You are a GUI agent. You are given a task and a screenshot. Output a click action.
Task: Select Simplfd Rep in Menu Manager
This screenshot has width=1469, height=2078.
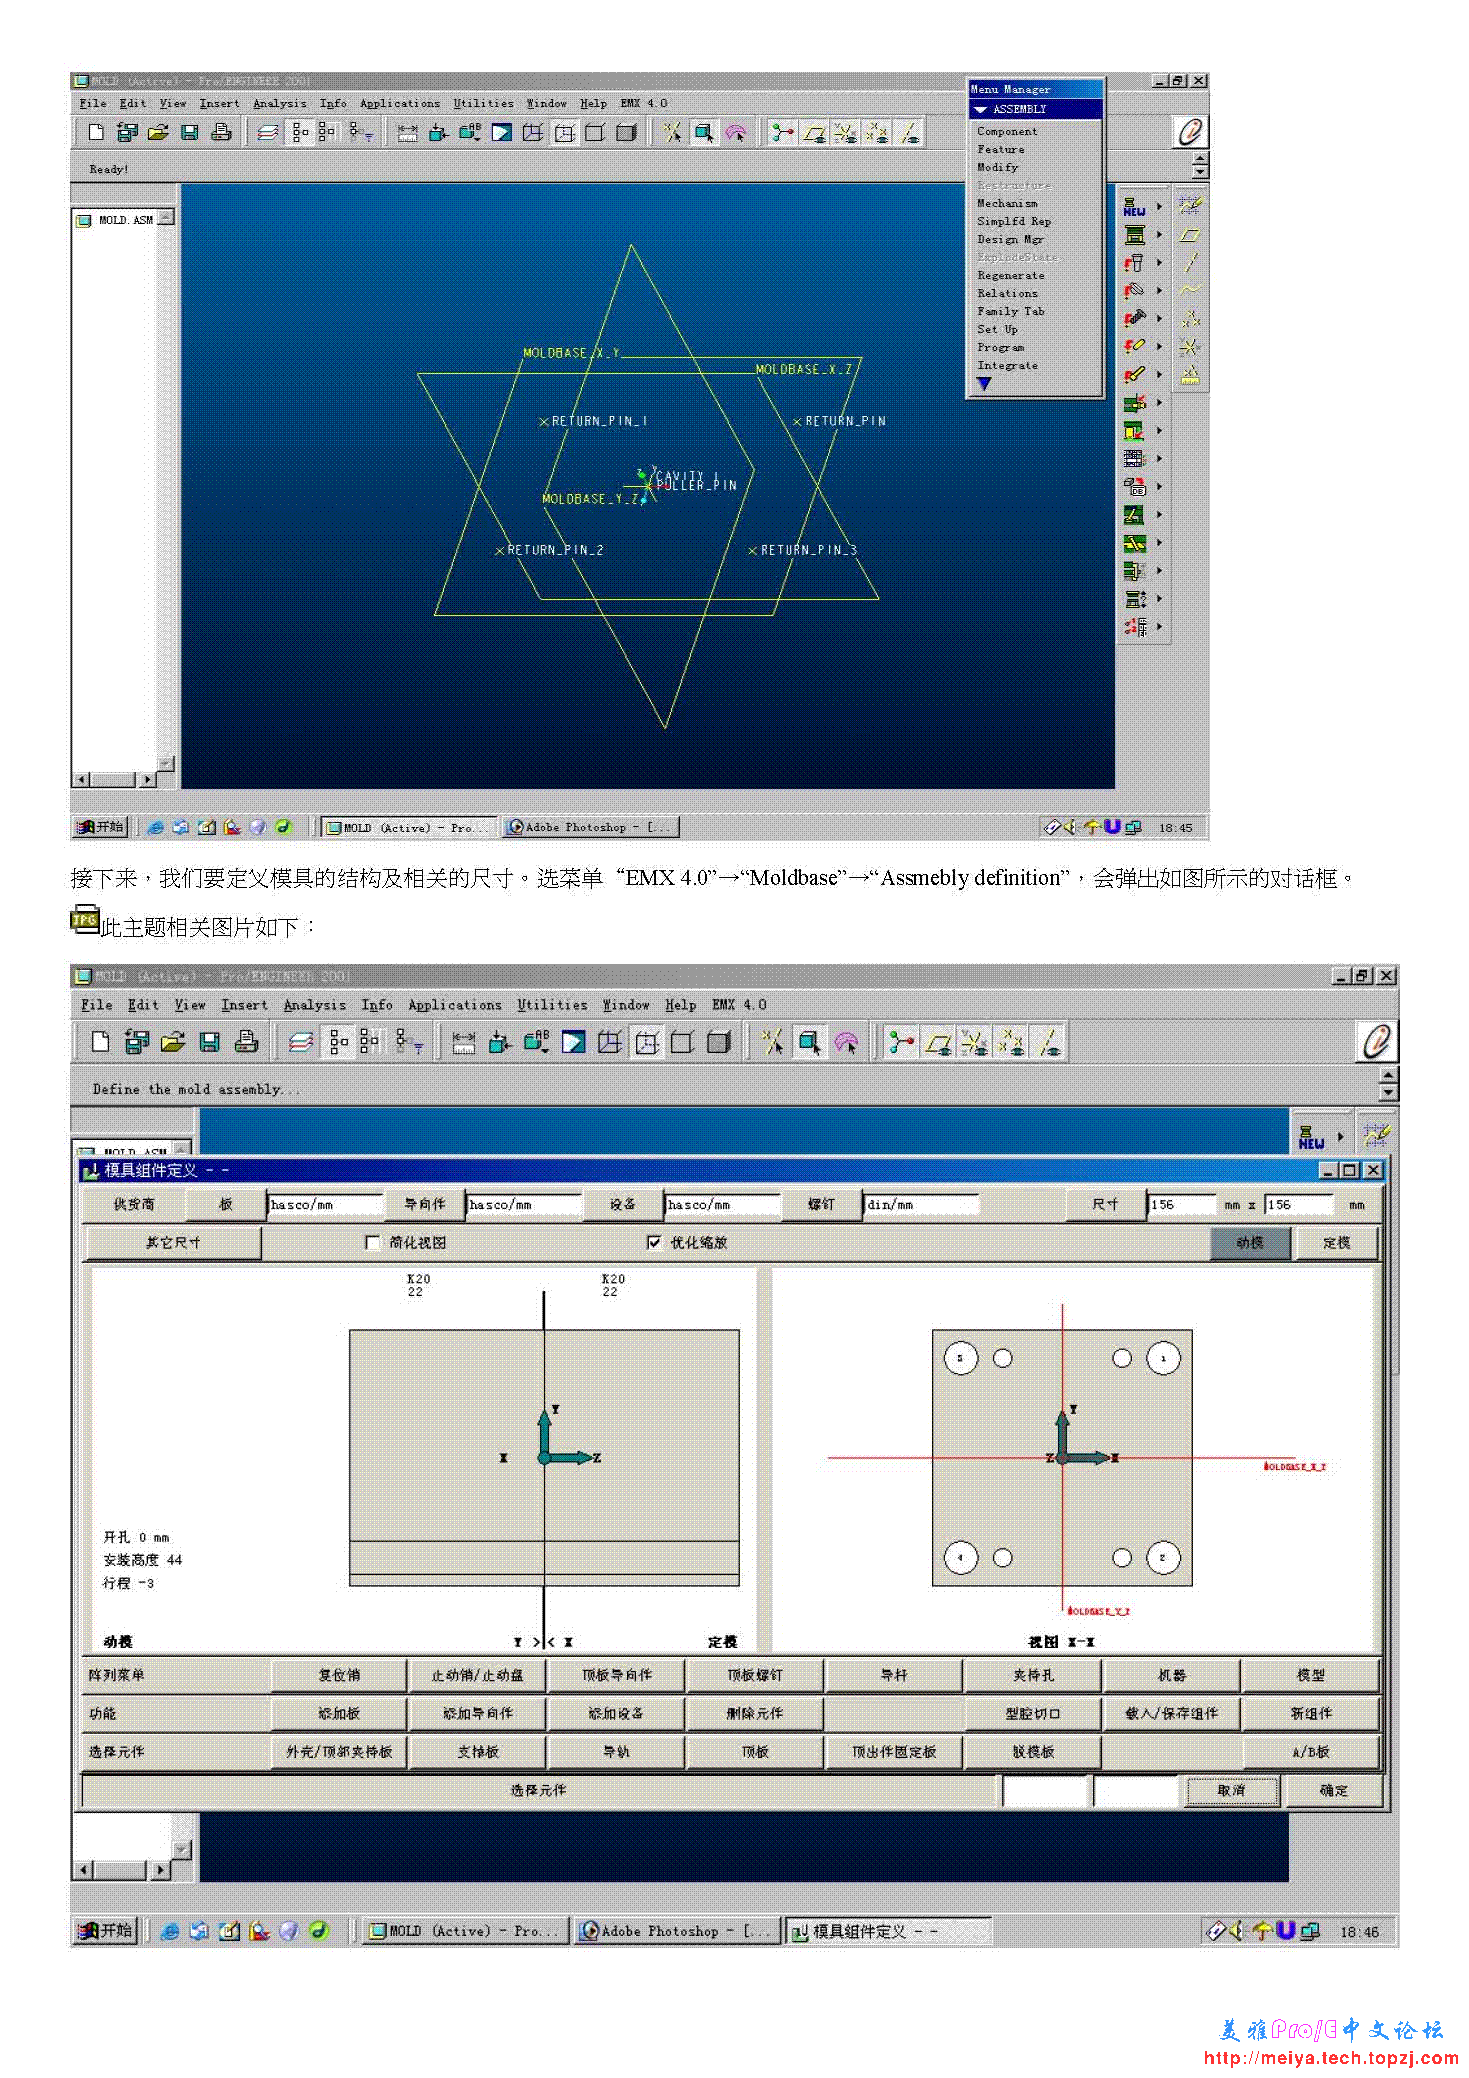click(x=1013, y=221)
